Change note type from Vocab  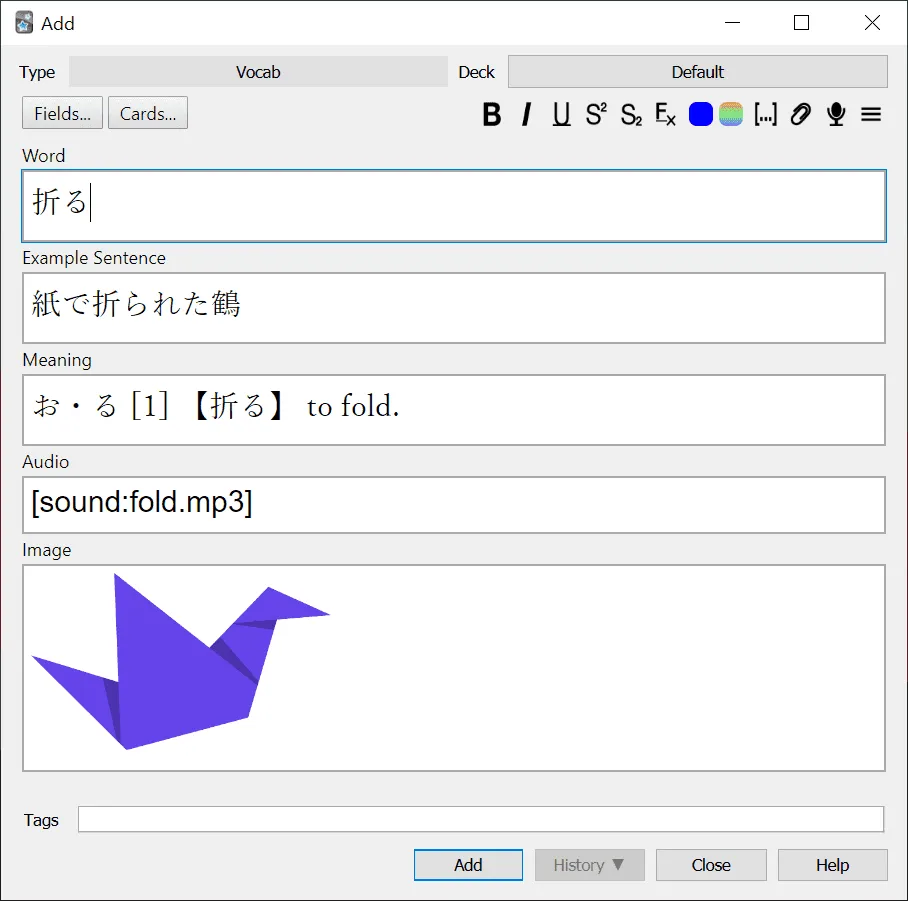point(258,72)
